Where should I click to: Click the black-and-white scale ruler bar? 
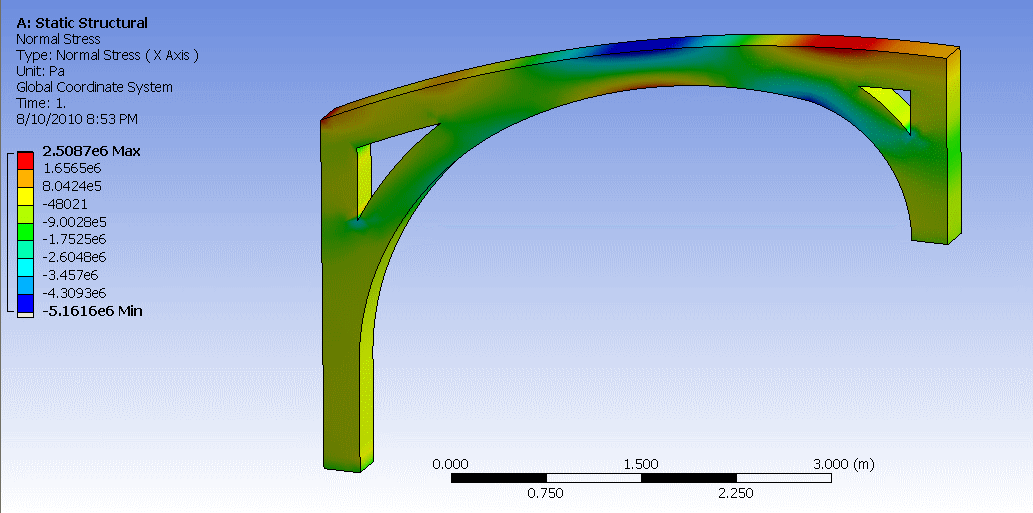click(641, 477)
